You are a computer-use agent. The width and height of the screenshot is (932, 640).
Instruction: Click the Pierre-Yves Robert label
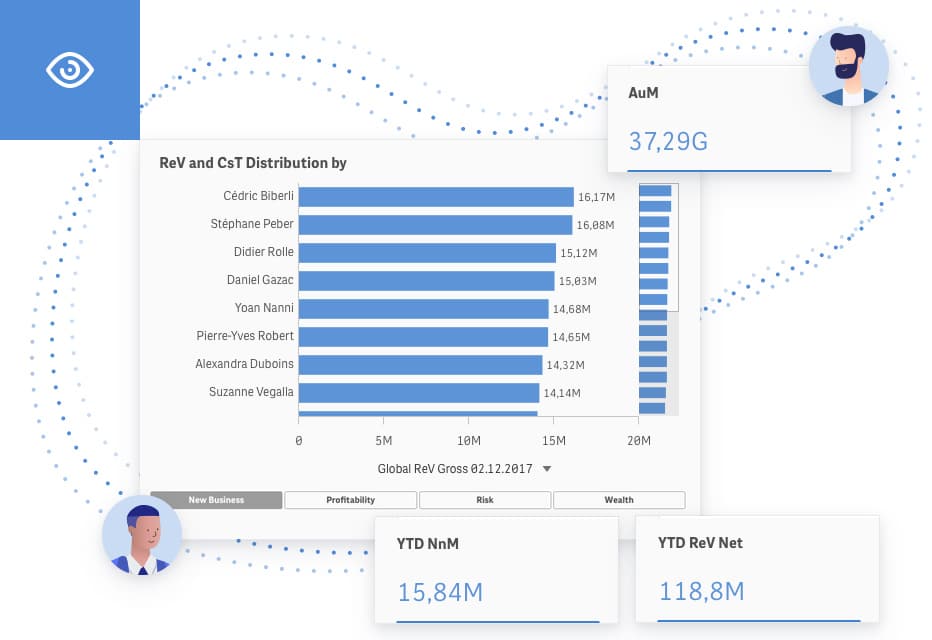pos(247,336)
